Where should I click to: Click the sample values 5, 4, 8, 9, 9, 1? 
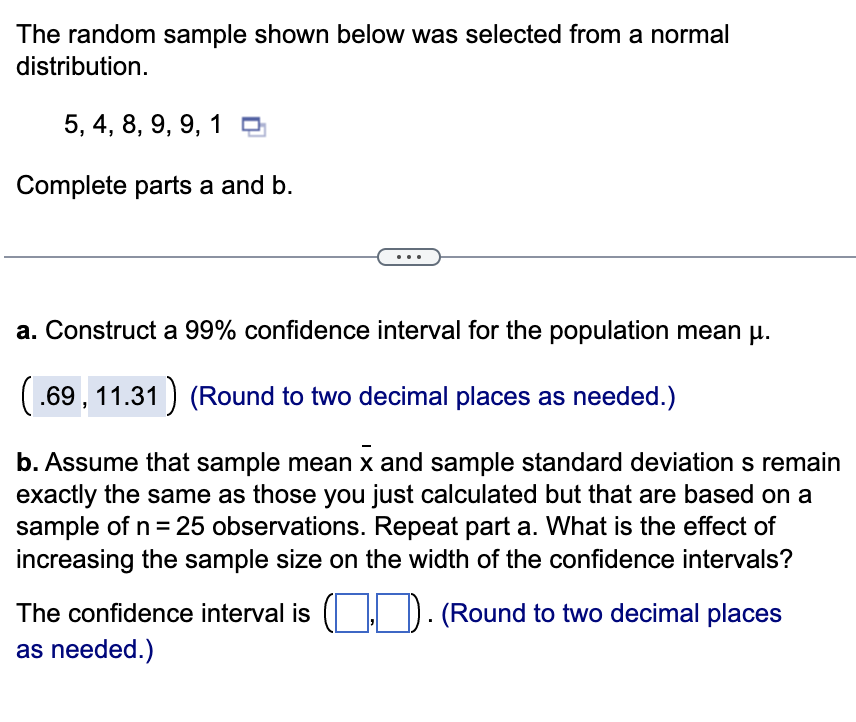pos(142,124)
